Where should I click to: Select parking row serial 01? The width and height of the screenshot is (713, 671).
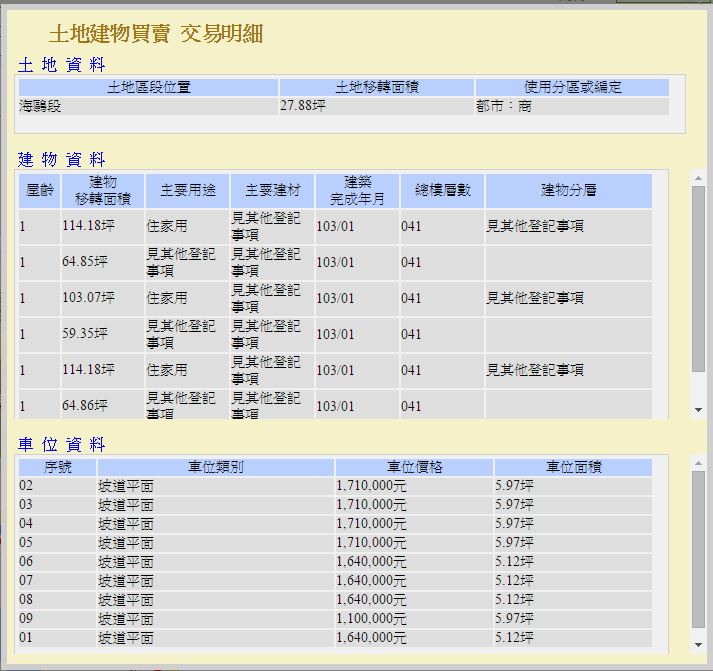pyautogui.click(x=336, y=638)
